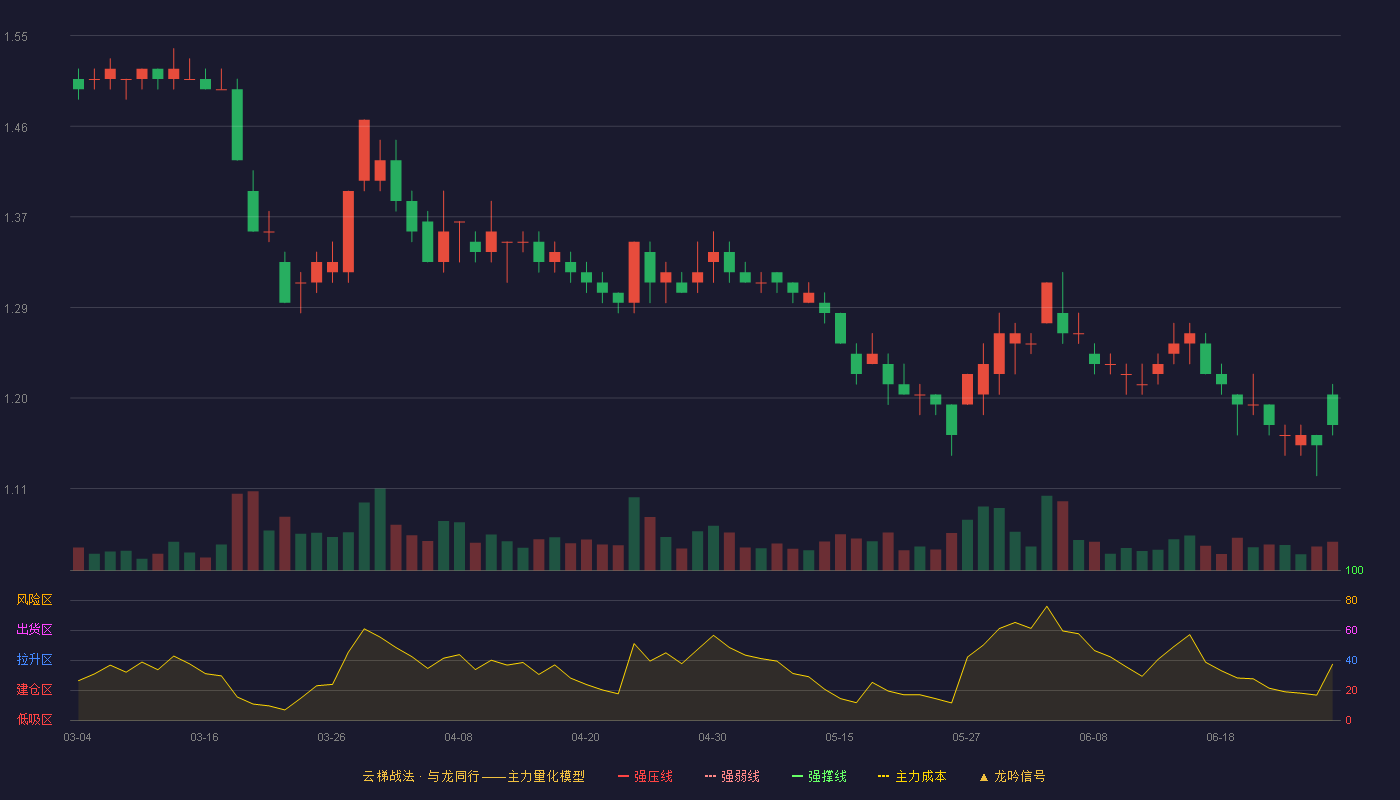Click the red 20 indicator axis value
This screenshot has width=1400, height=800.
tap(1351, 690)
